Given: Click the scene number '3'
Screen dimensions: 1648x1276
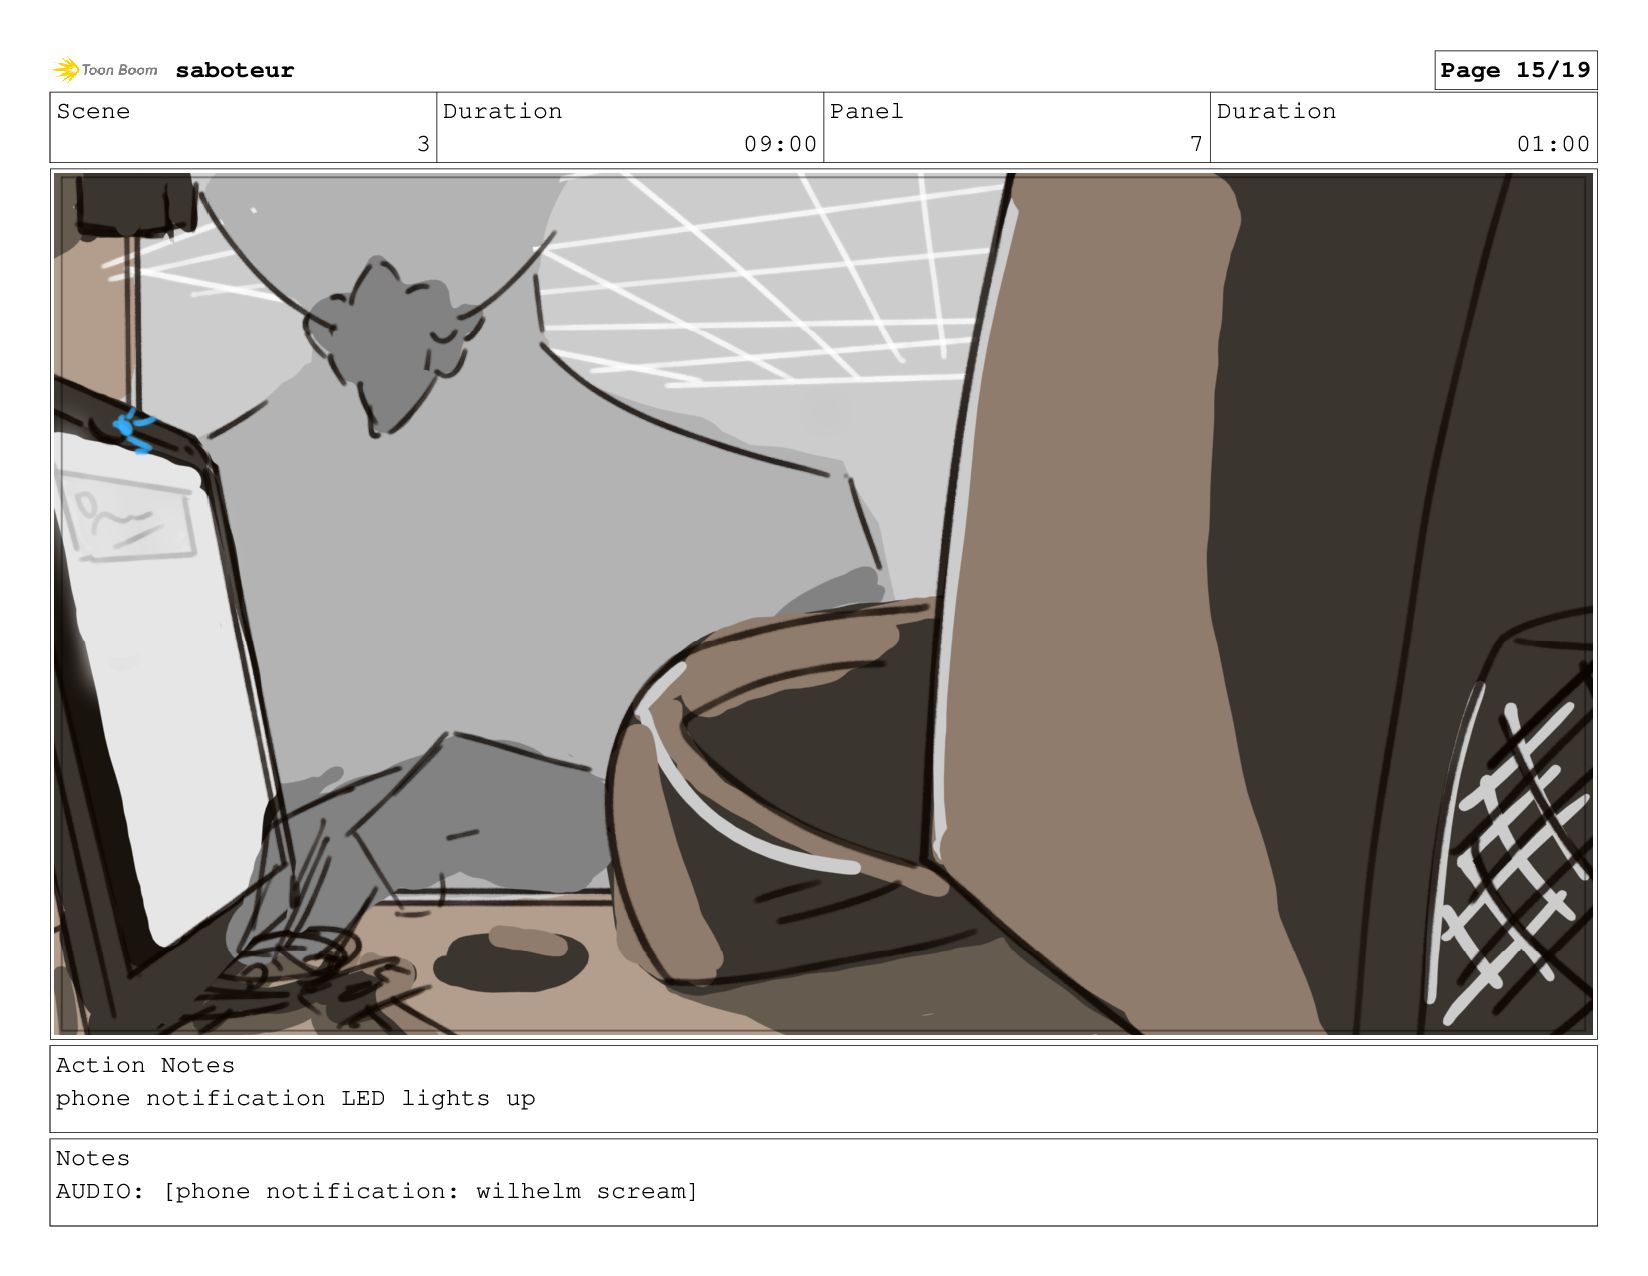Looking at the screenshot, I should [423, 144].
